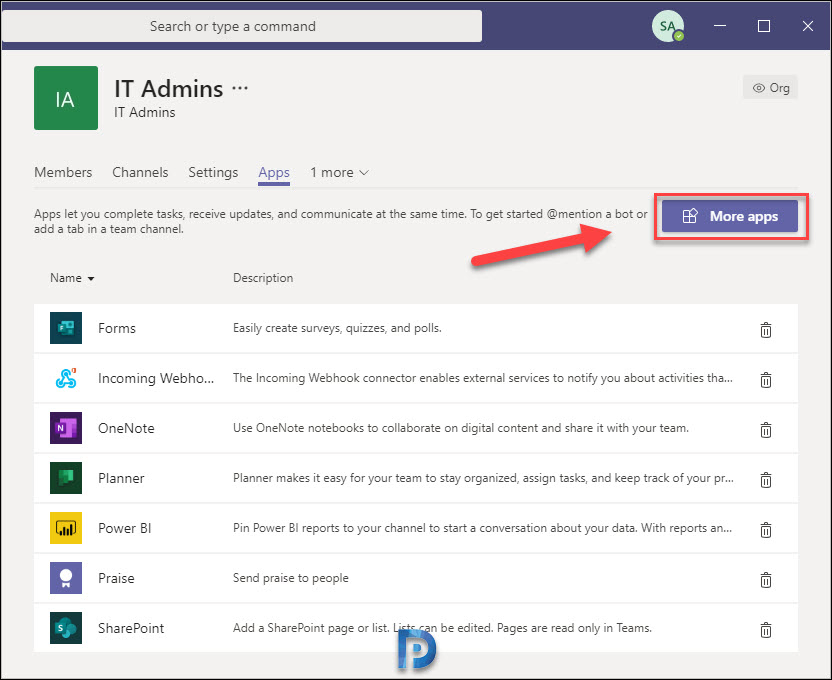Select the Power BI app name
Viewport: 832px width, 680px height.
(125, 528)
